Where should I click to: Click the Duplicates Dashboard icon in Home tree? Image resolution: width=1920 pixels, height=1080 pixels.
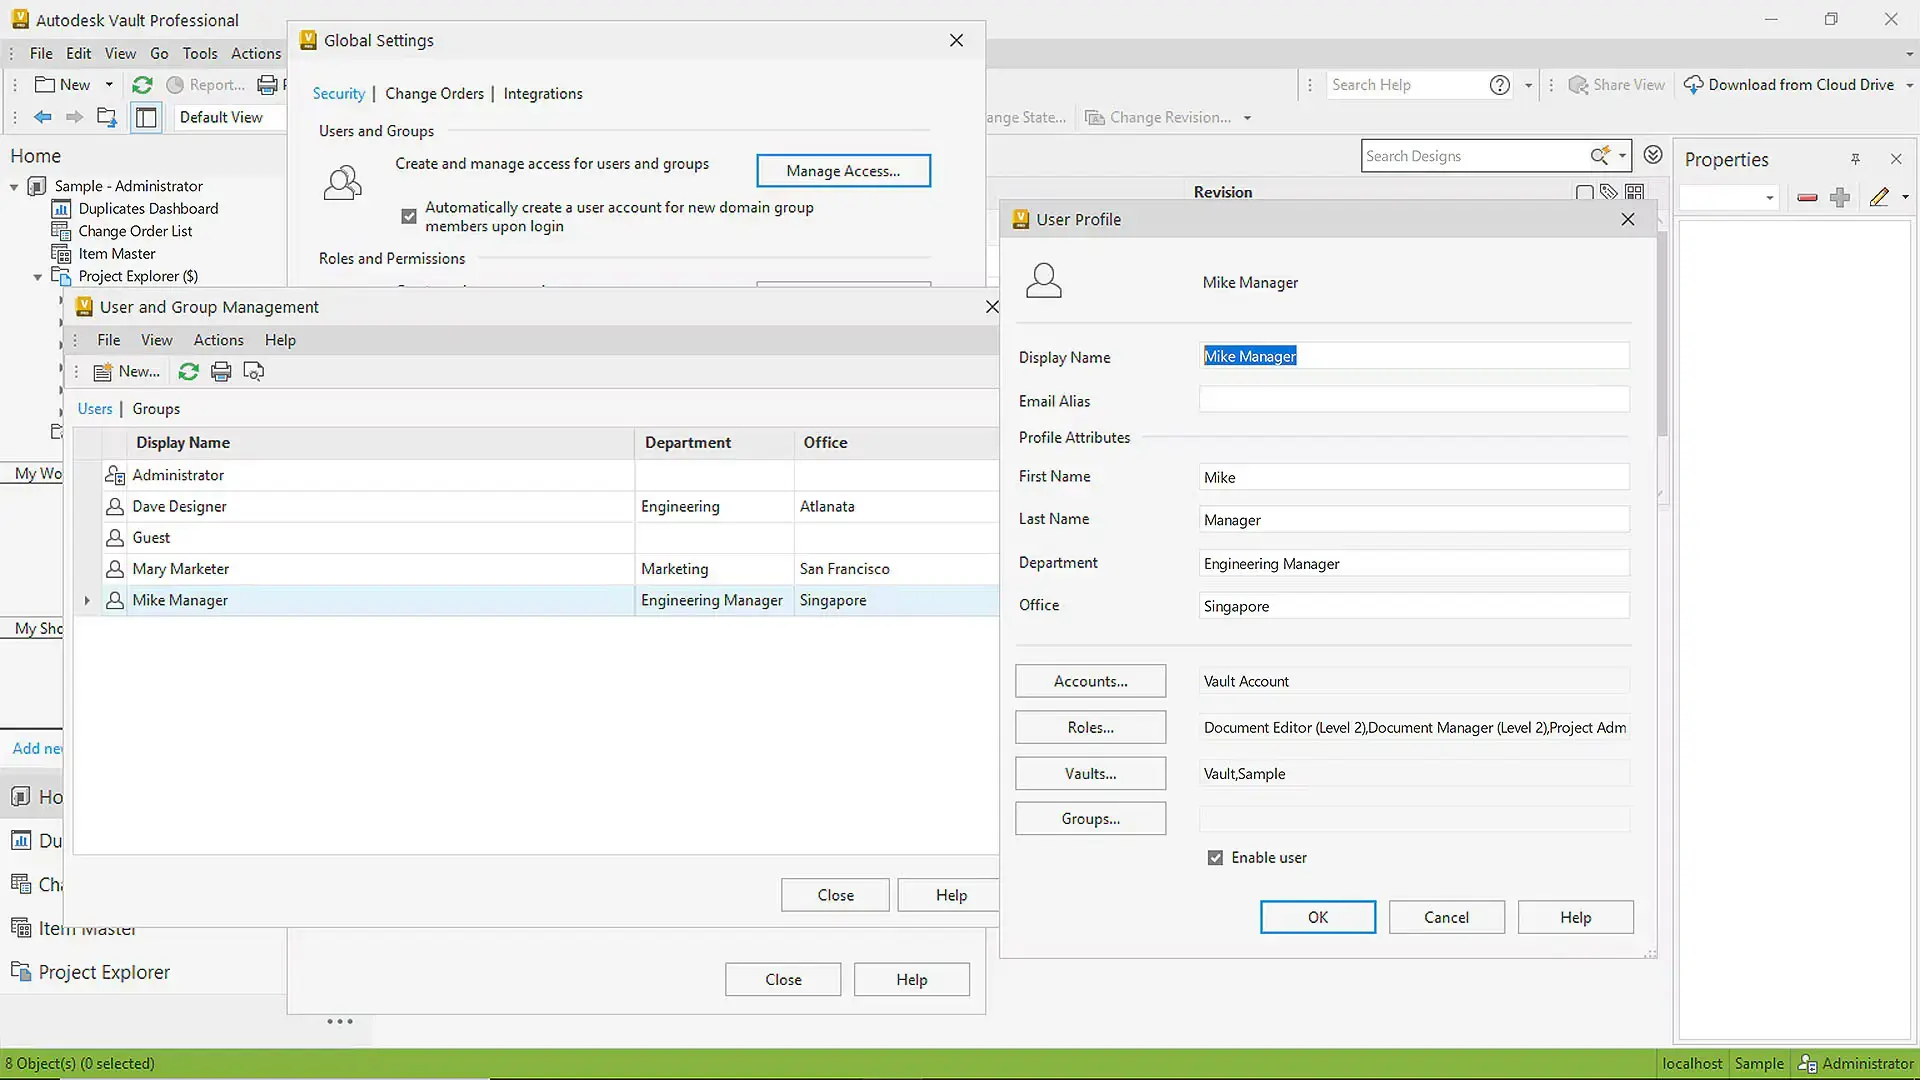(61, 208)
